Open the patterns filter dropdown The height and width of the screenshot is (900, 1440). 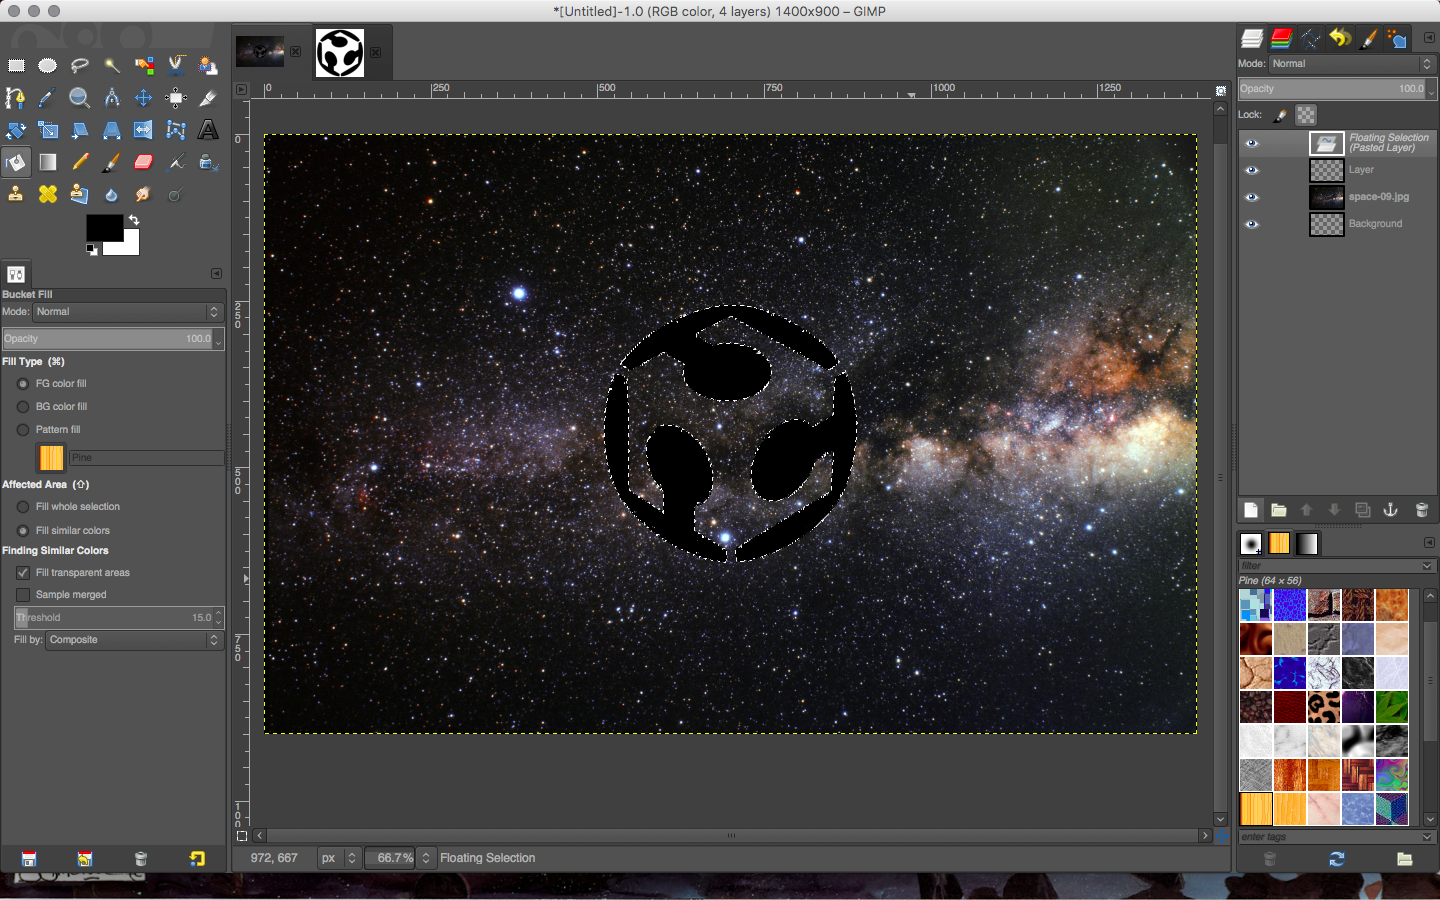(x=1427, y=566)
